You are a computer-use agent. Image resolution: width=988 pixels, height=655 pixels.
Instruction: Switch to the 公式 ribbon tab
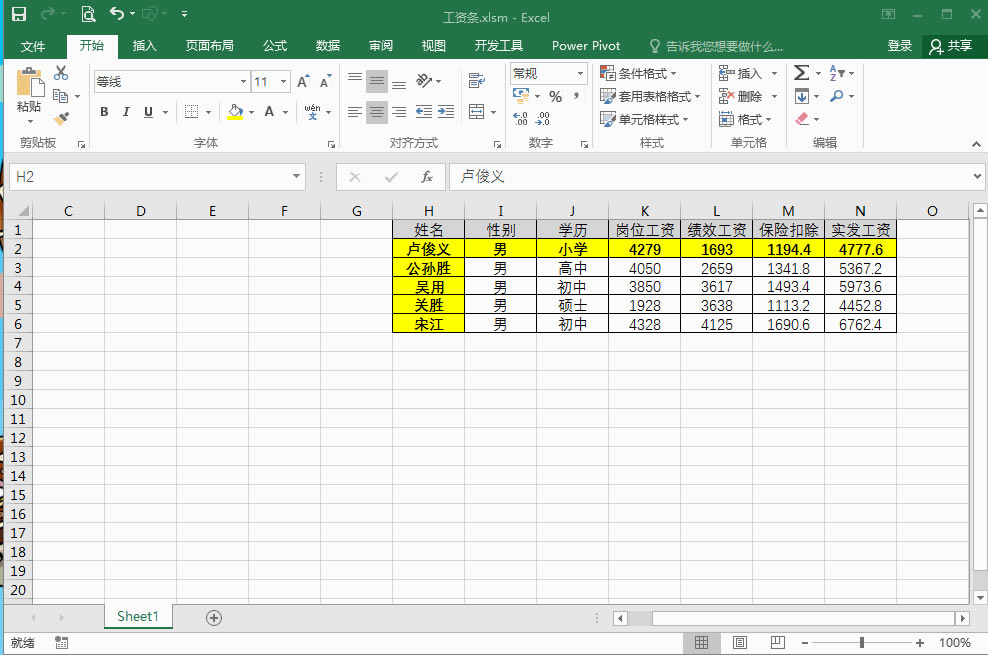275,46
